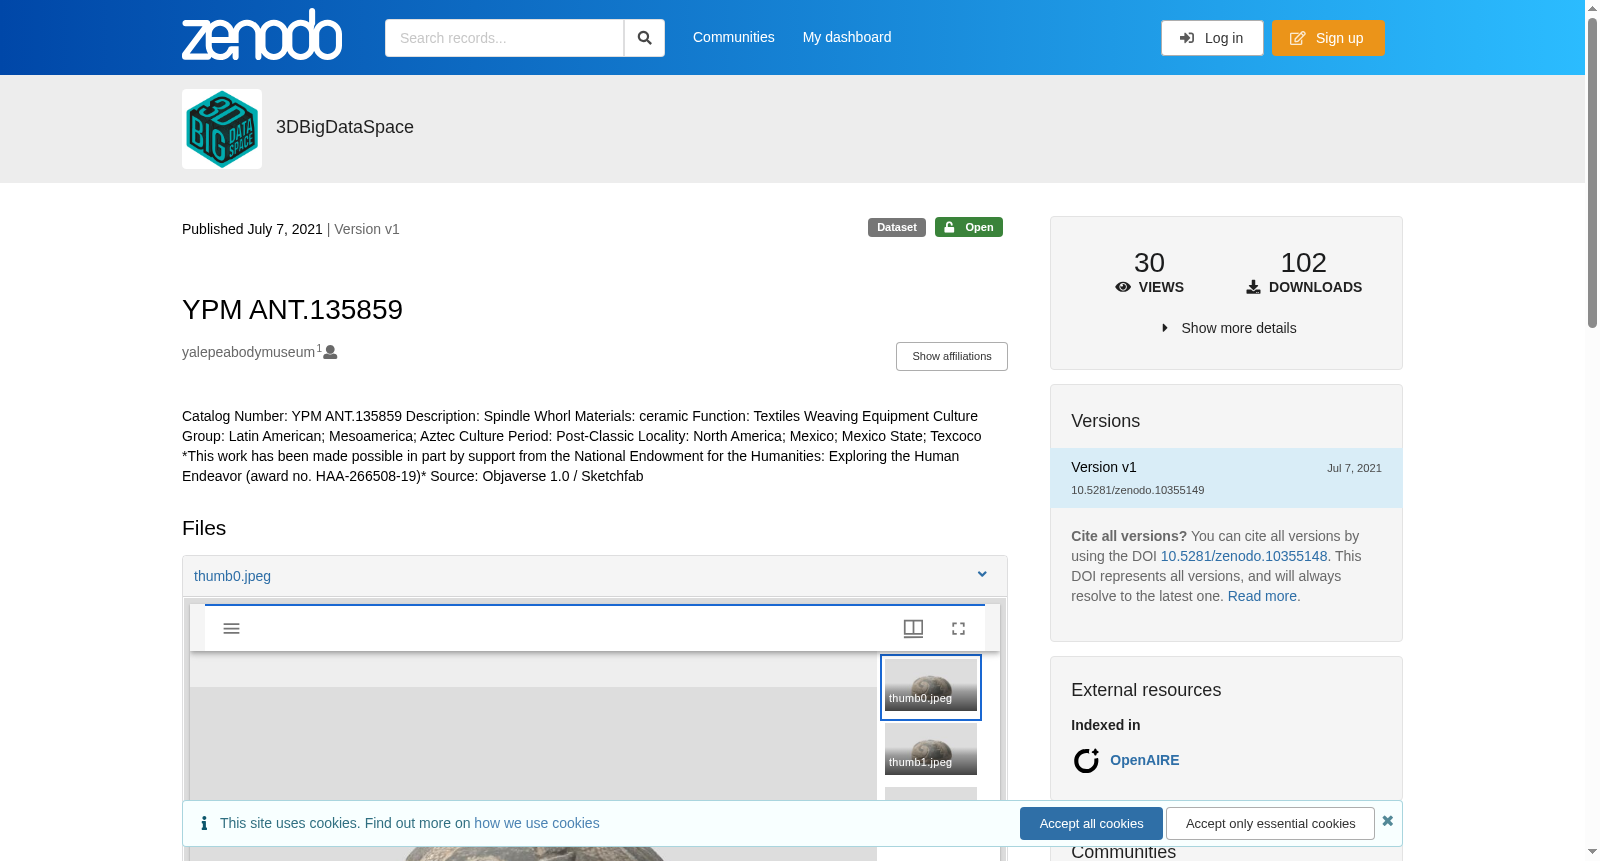Select the thumb1.jpeg thumbnail
The image size is (1600, 861).
(931, 749)
